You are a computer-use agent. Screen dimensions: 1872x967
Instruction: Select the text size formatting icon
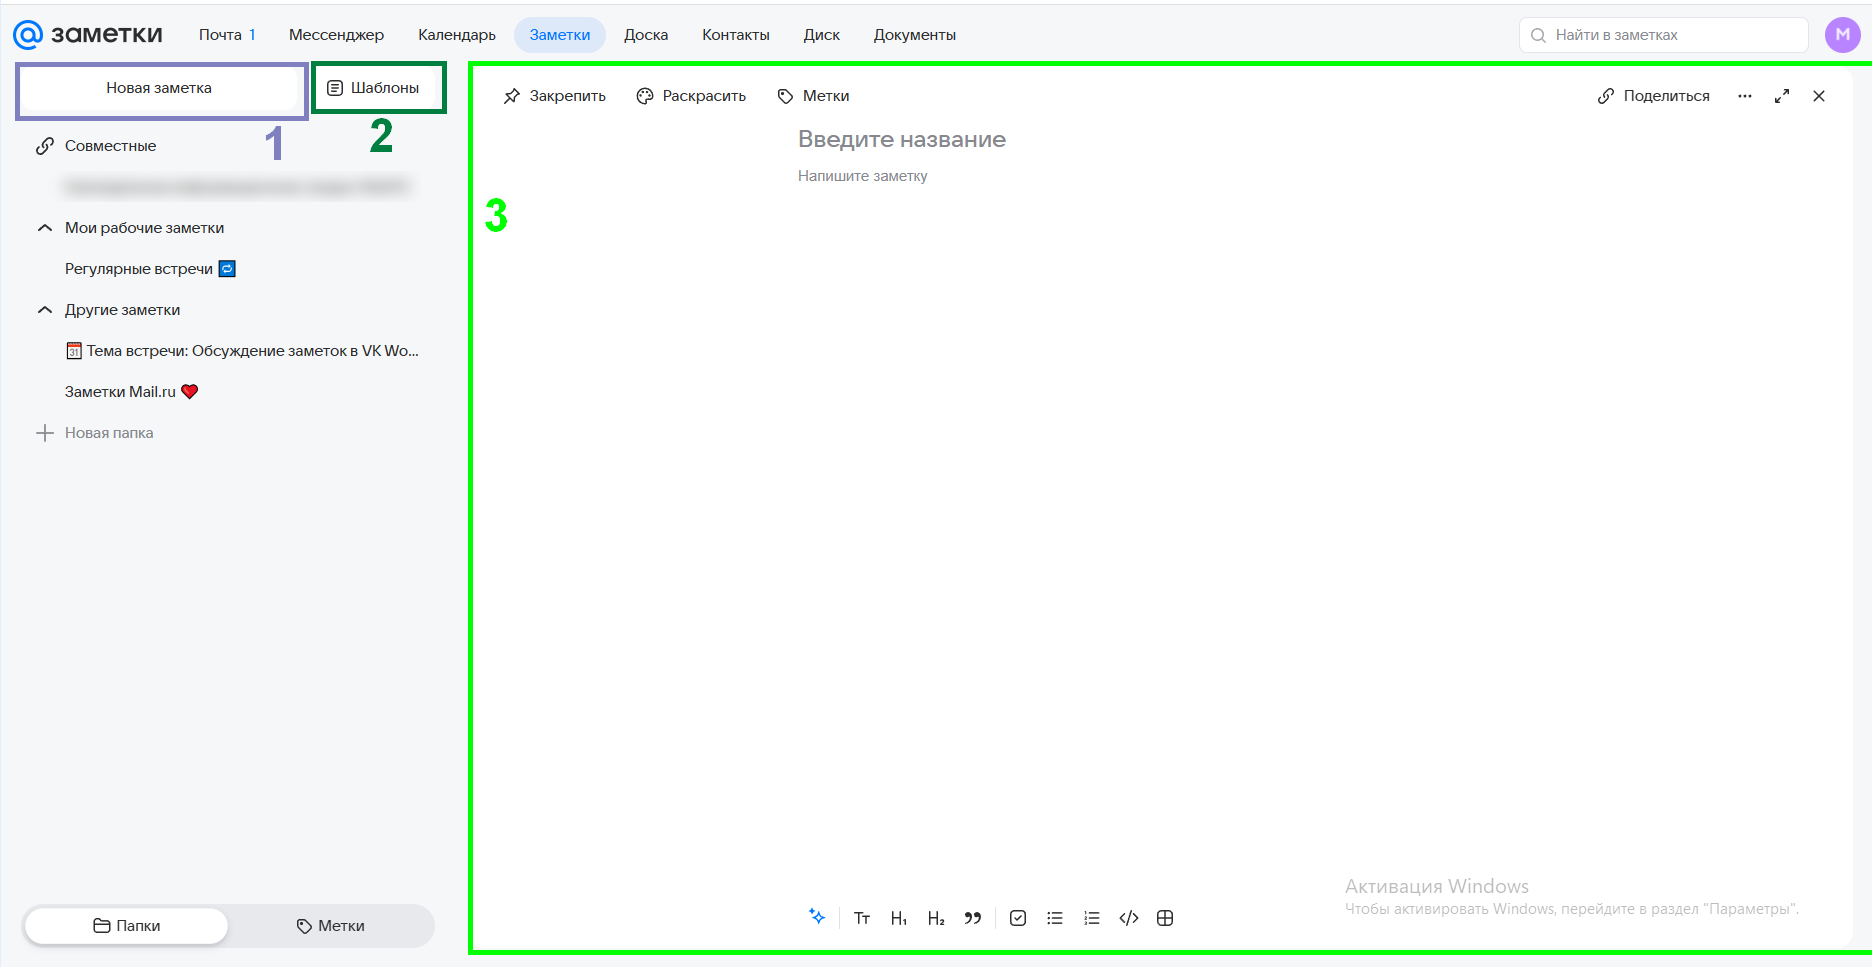(862, 918)
